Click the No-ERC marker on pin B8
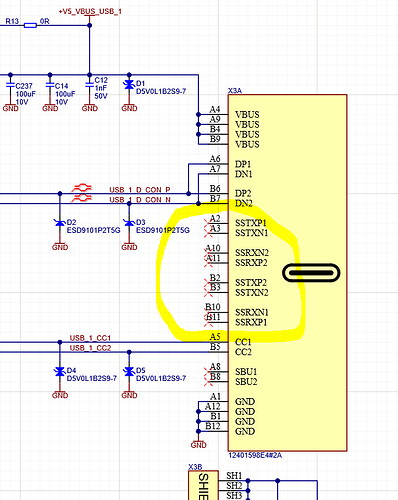398x500 pixels. 209,381
